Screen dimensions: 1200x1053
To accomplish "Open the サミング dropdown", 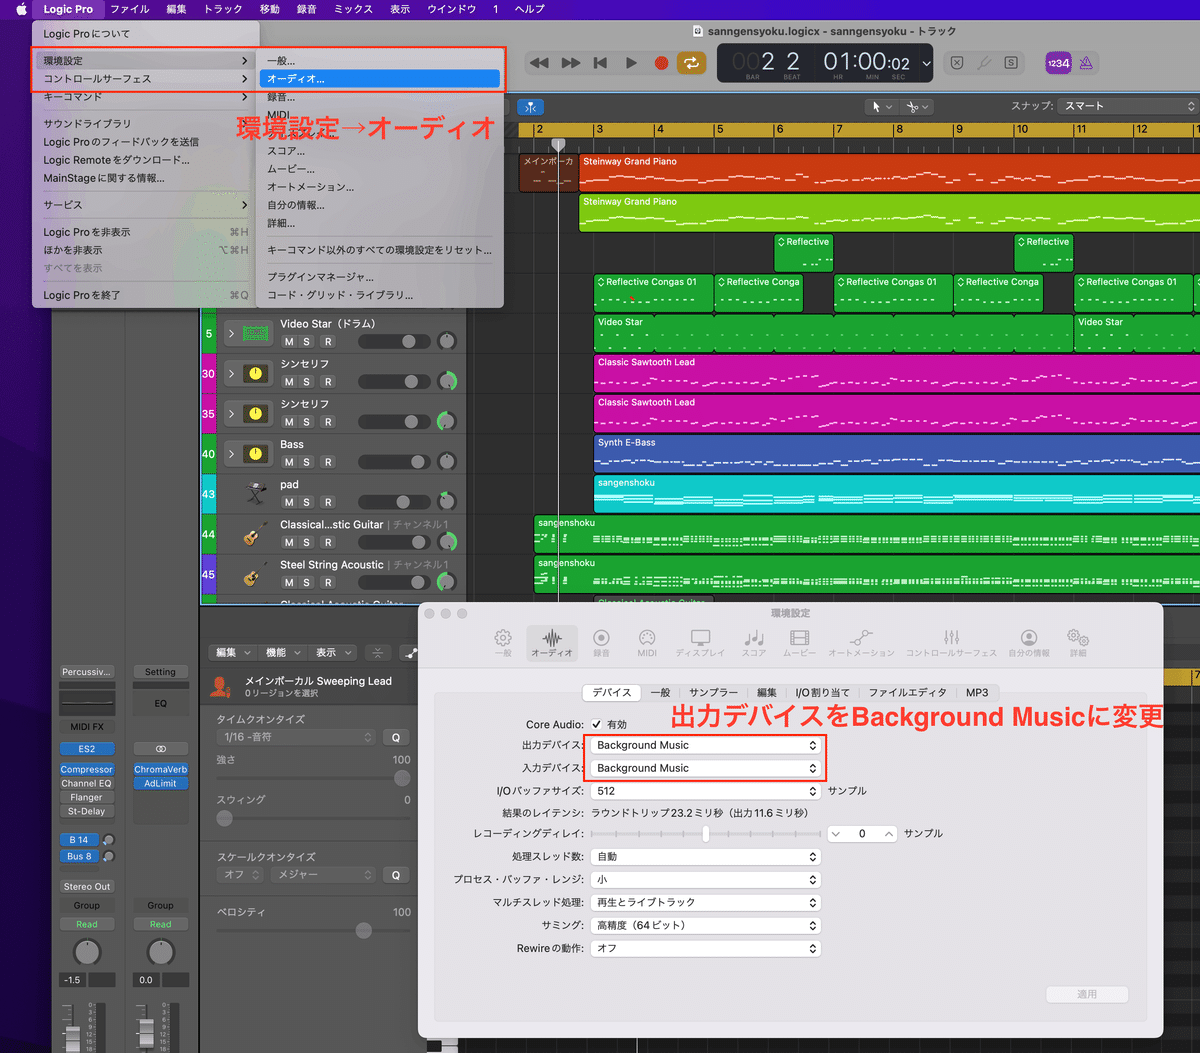I will [706, 925].
